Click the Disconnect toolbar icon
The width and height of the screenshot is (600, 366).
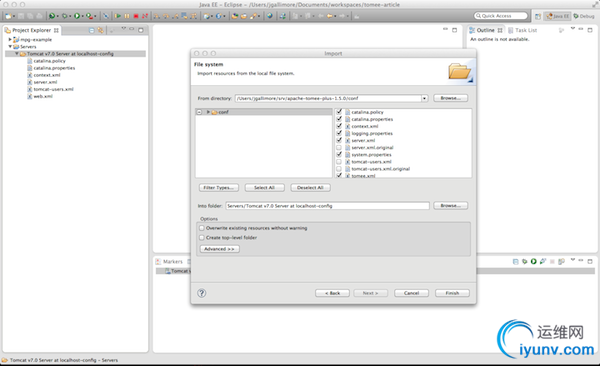145,16
